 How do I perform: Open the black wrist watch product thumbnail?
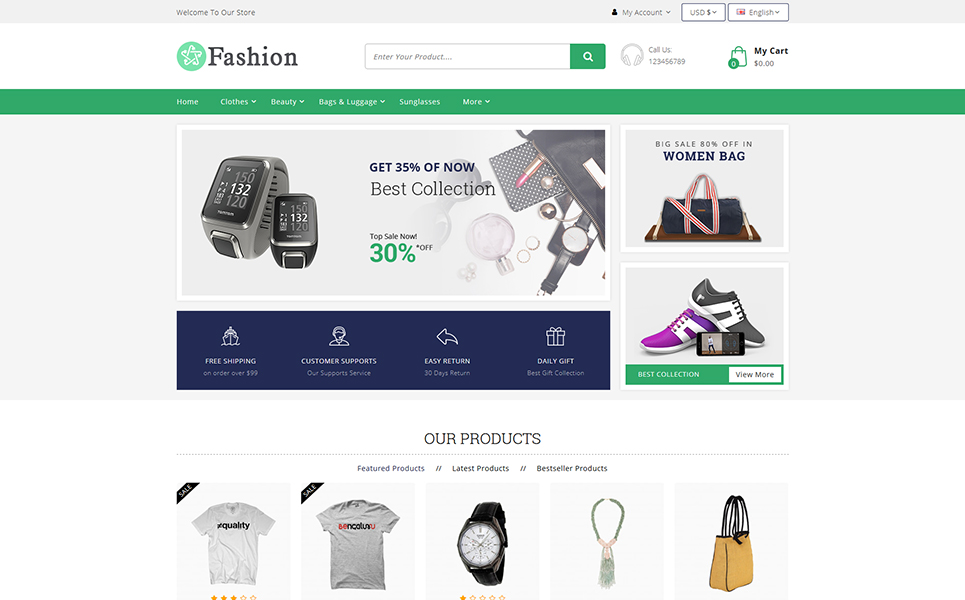coord(482,542)
